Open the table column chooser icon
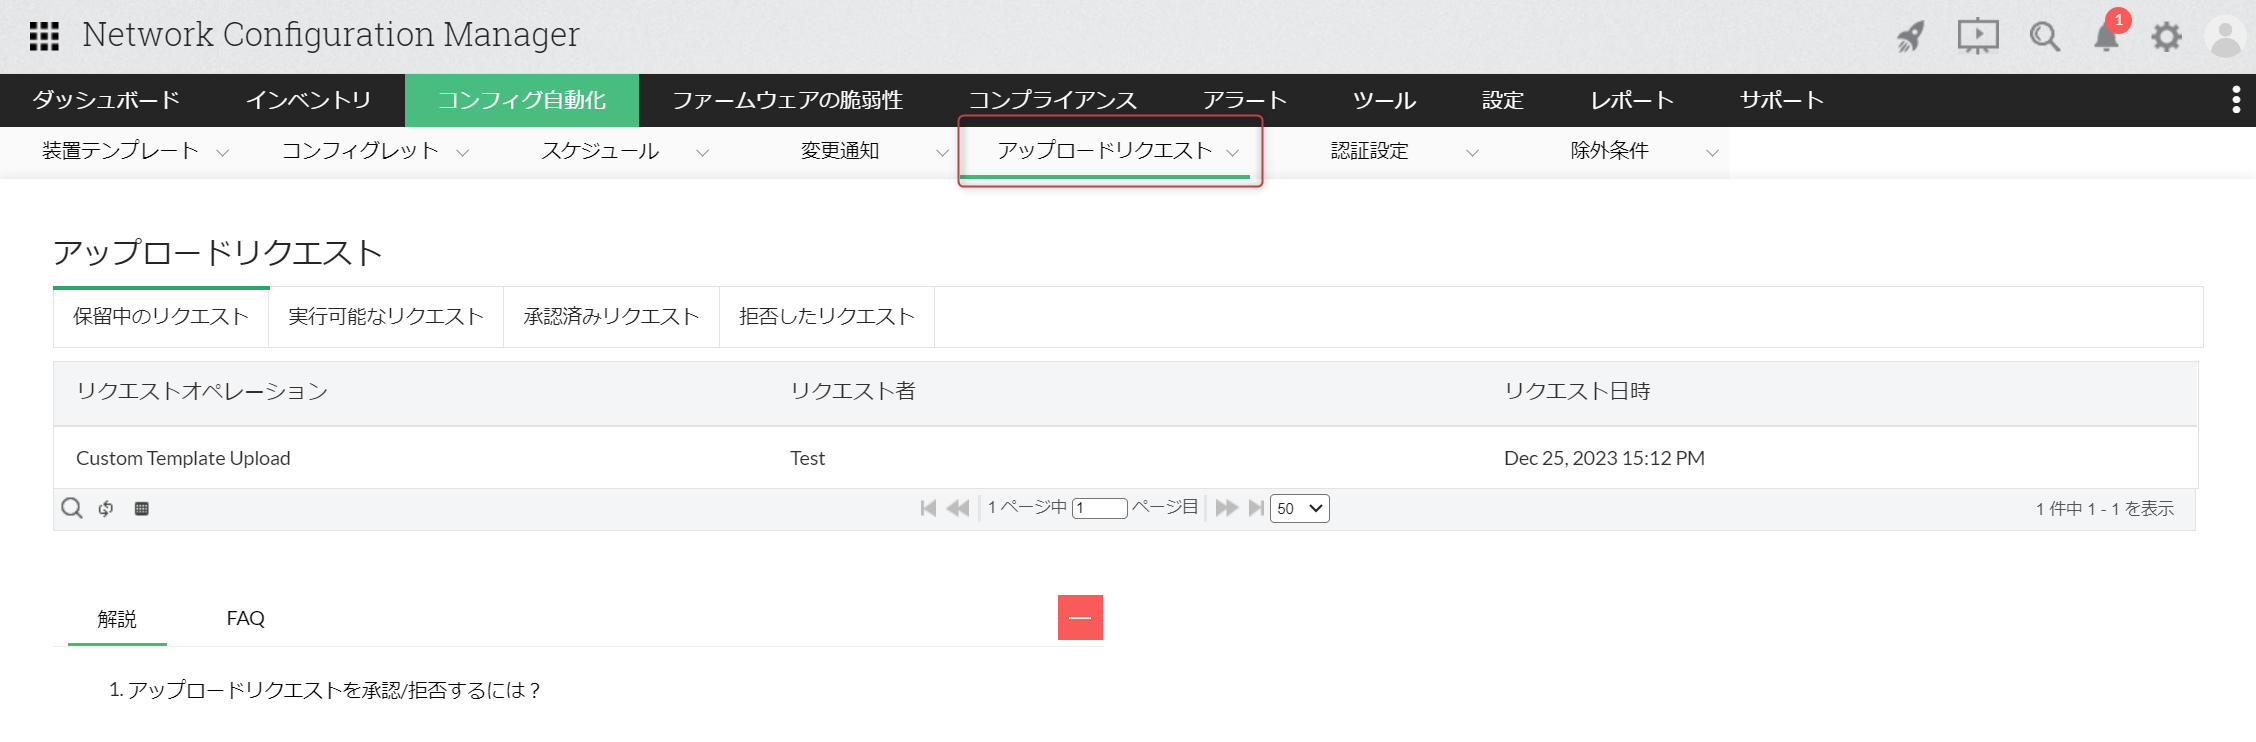This screenshot has width=2256, height=742. click(142, 509)
